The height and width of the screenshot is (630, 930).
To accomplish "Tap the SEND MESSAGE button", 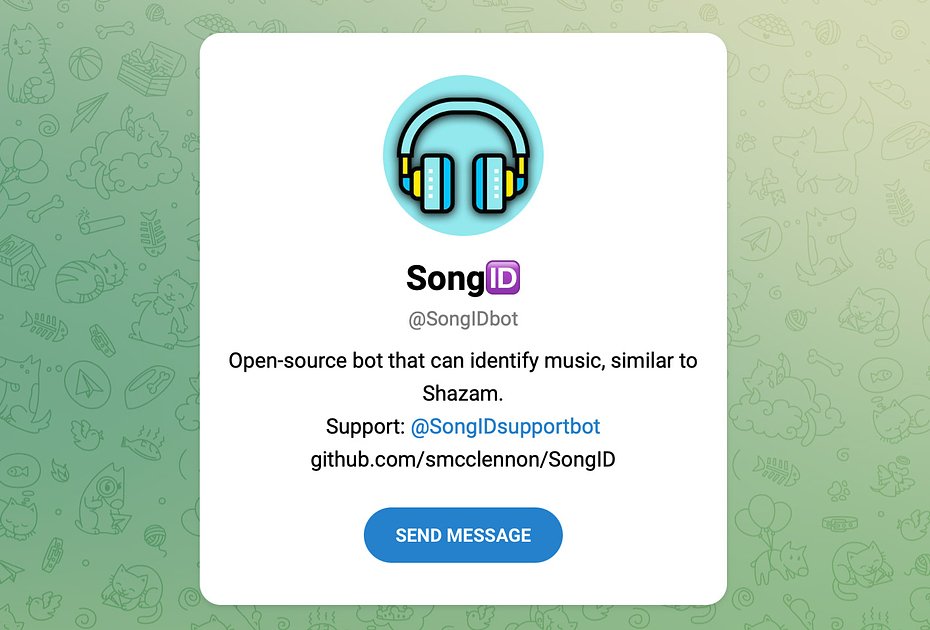I will [463, 535].
